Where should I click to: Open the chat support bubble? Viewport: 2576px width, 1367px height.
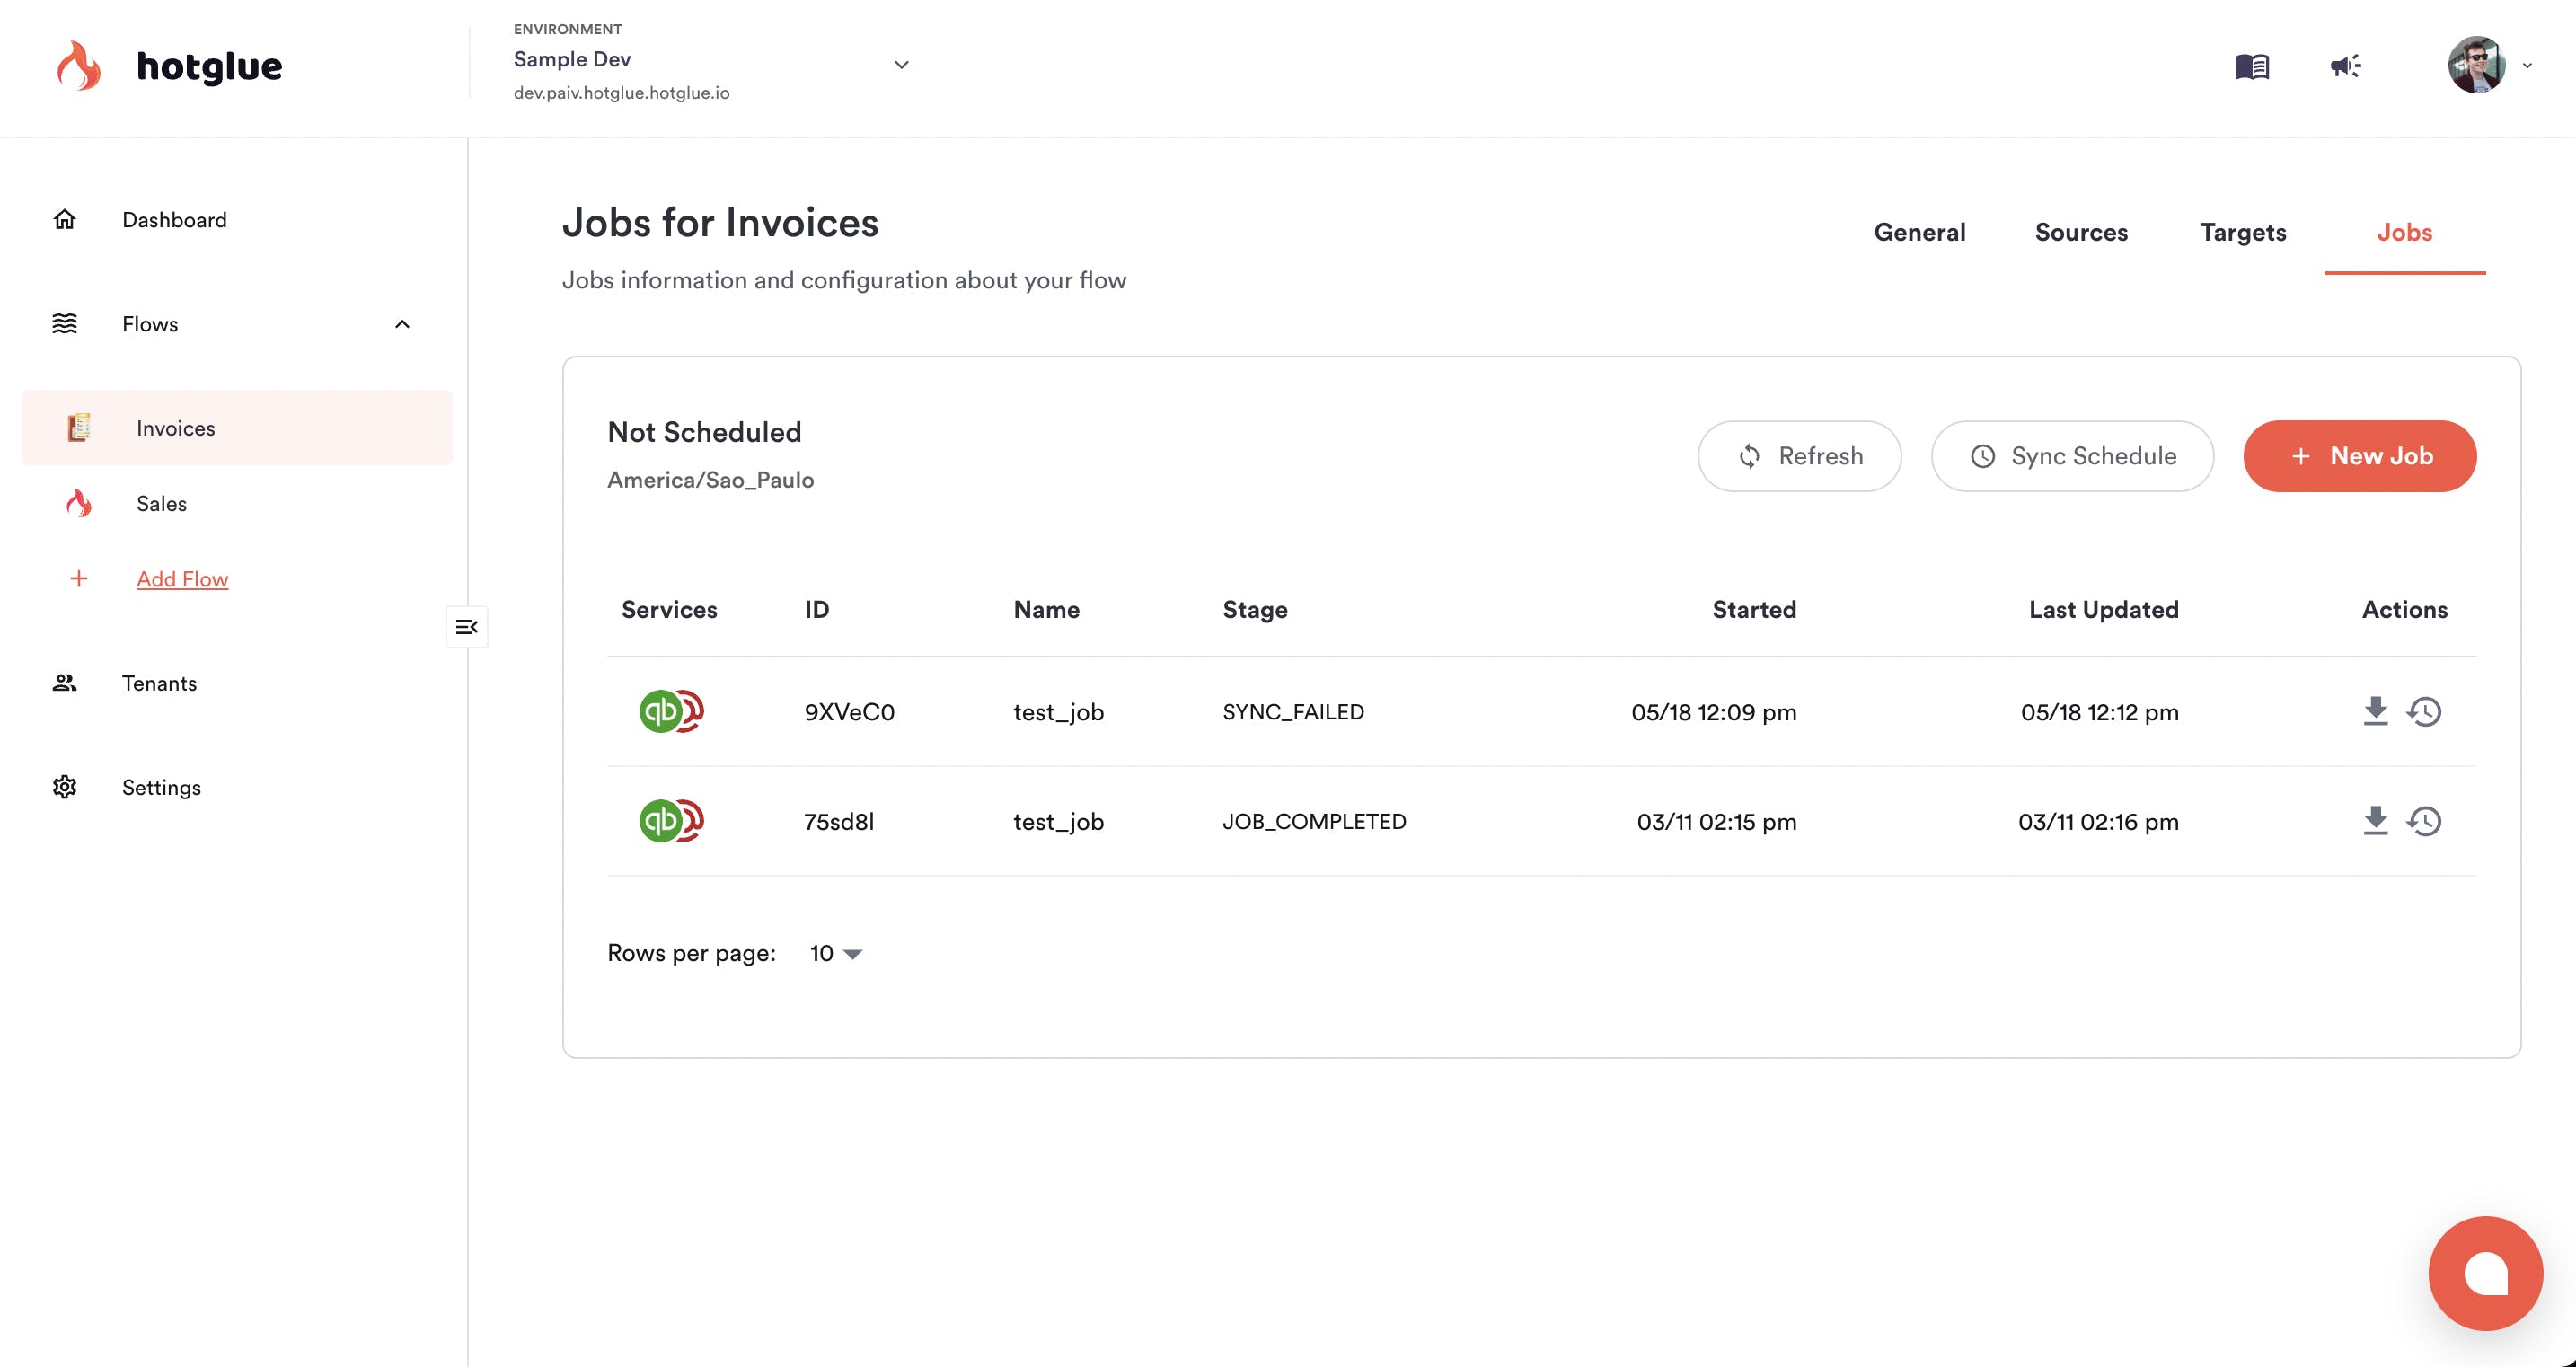point(2485,1273)
